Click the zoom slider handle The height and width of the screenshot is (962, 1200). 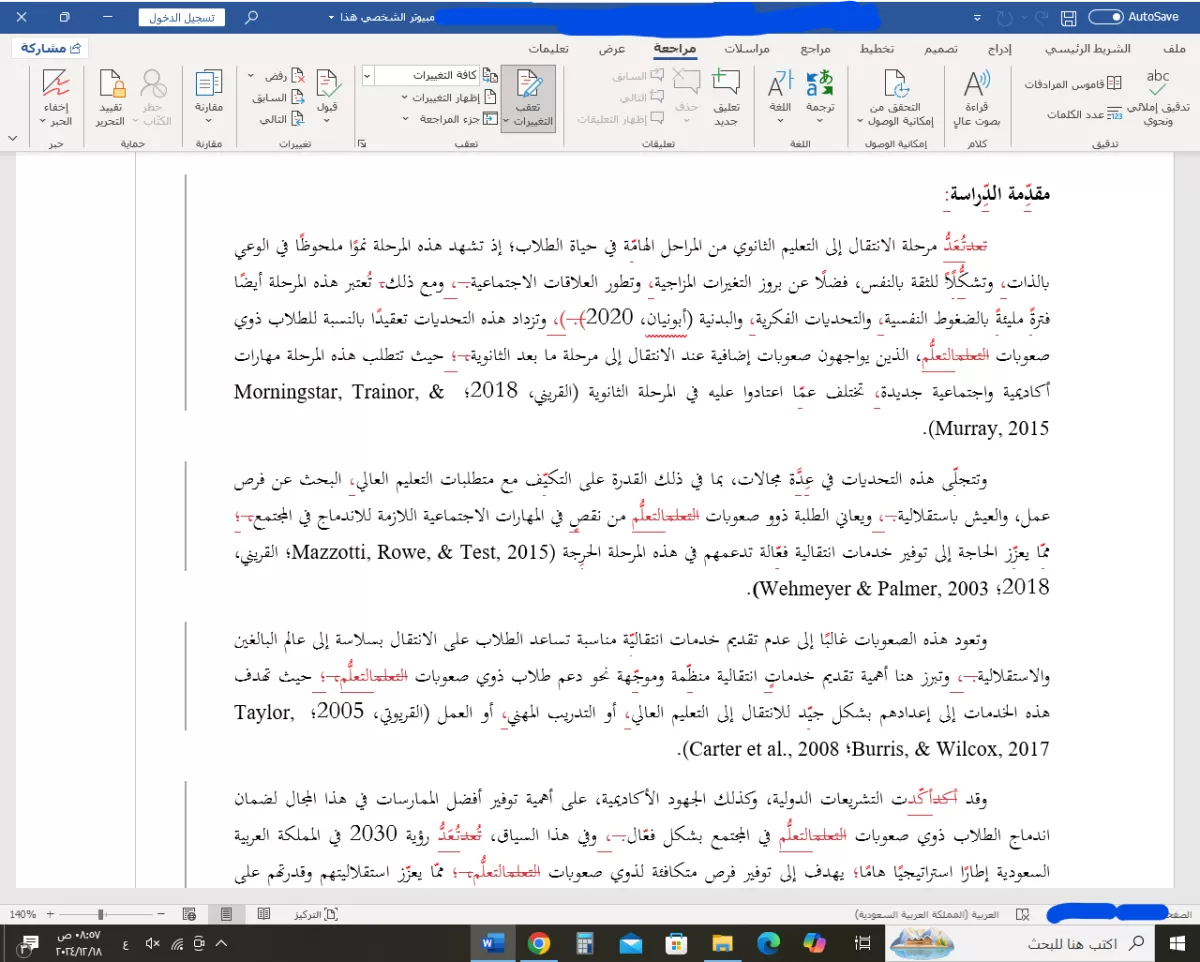[x=101, y=914]
